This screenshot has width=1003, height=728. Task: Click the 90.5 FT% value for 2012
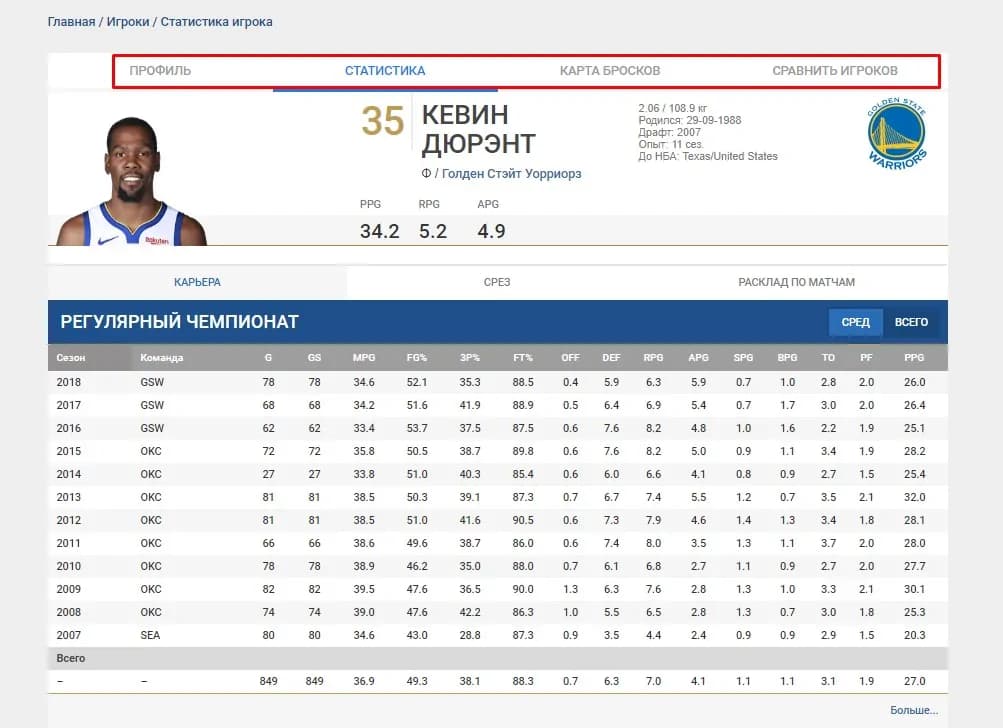pos(523,520)
